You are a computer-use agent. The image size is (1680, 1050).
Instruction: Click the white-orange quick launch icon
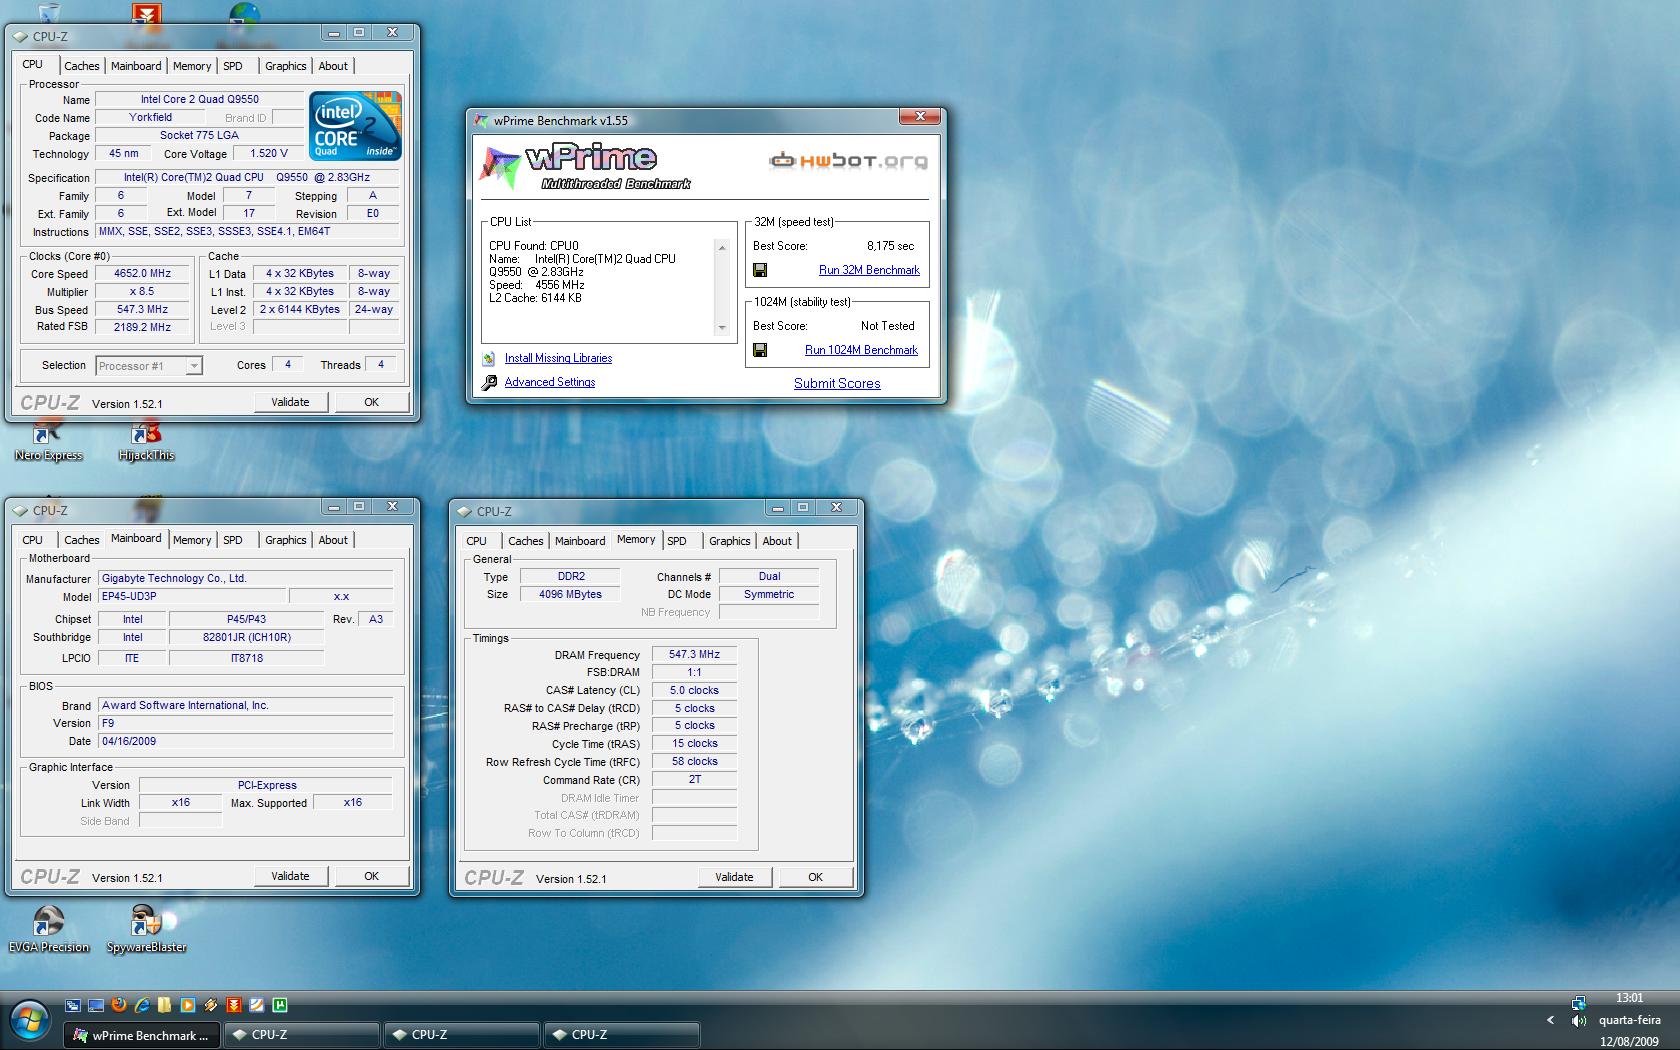point(257,1005)
